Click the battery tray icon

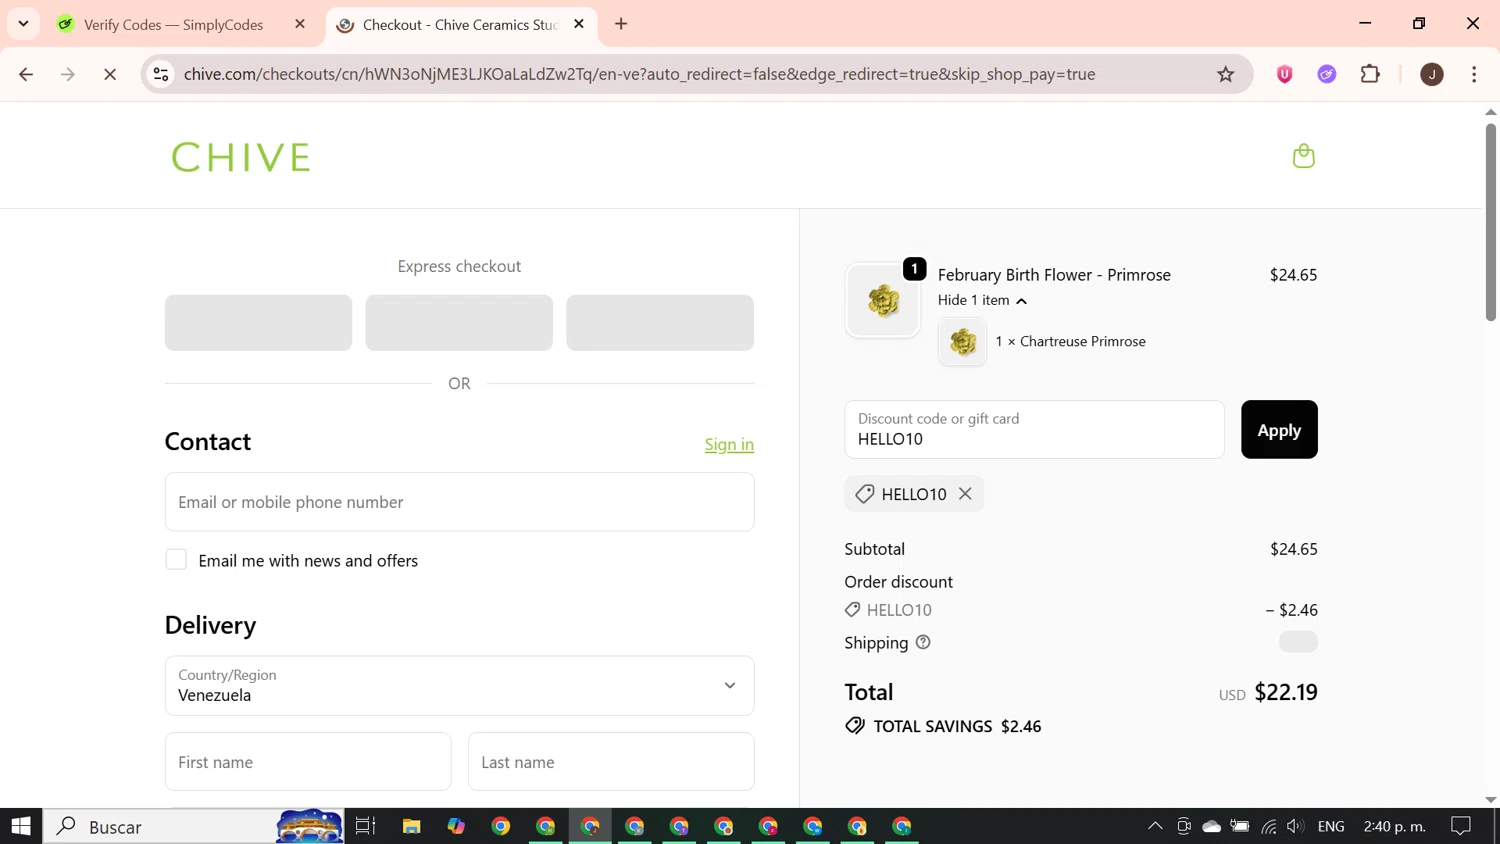1240,826
